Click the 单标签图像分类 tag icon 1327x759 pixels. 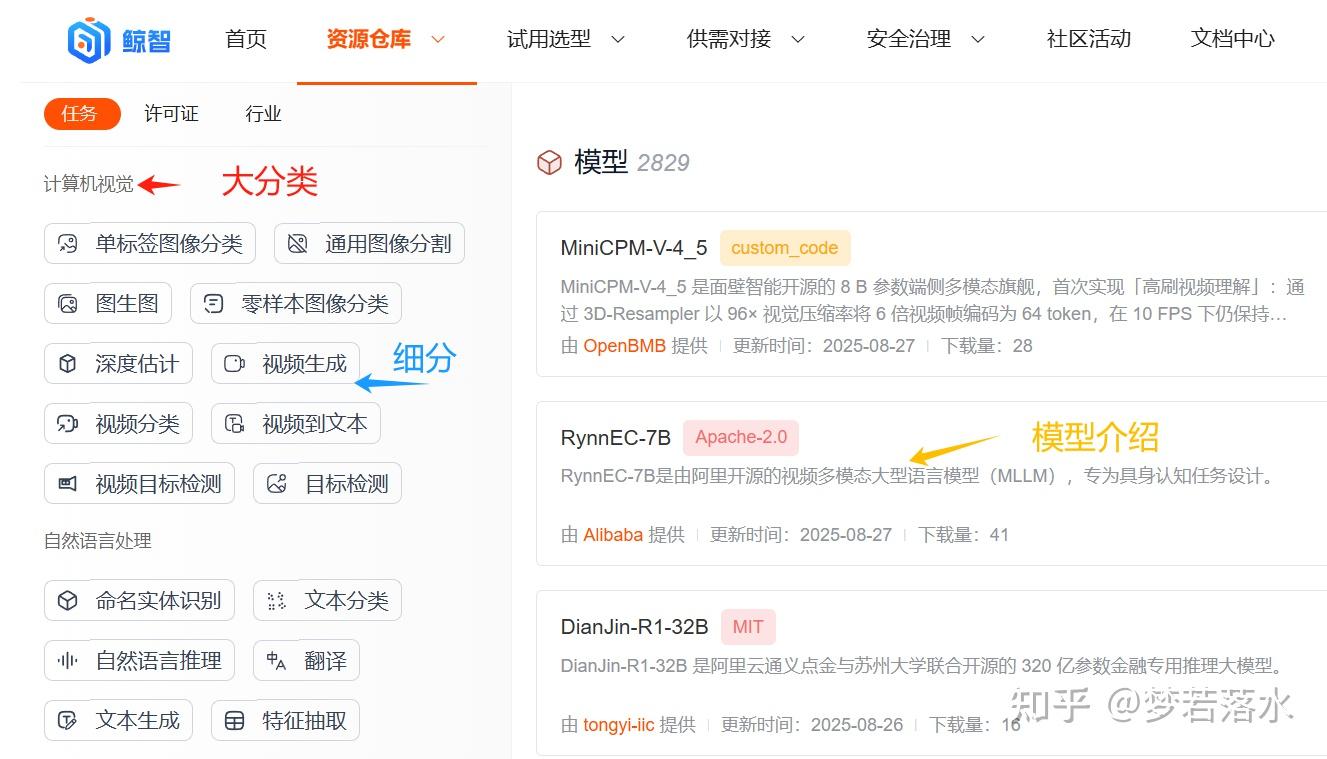click(x=68, y=244)
